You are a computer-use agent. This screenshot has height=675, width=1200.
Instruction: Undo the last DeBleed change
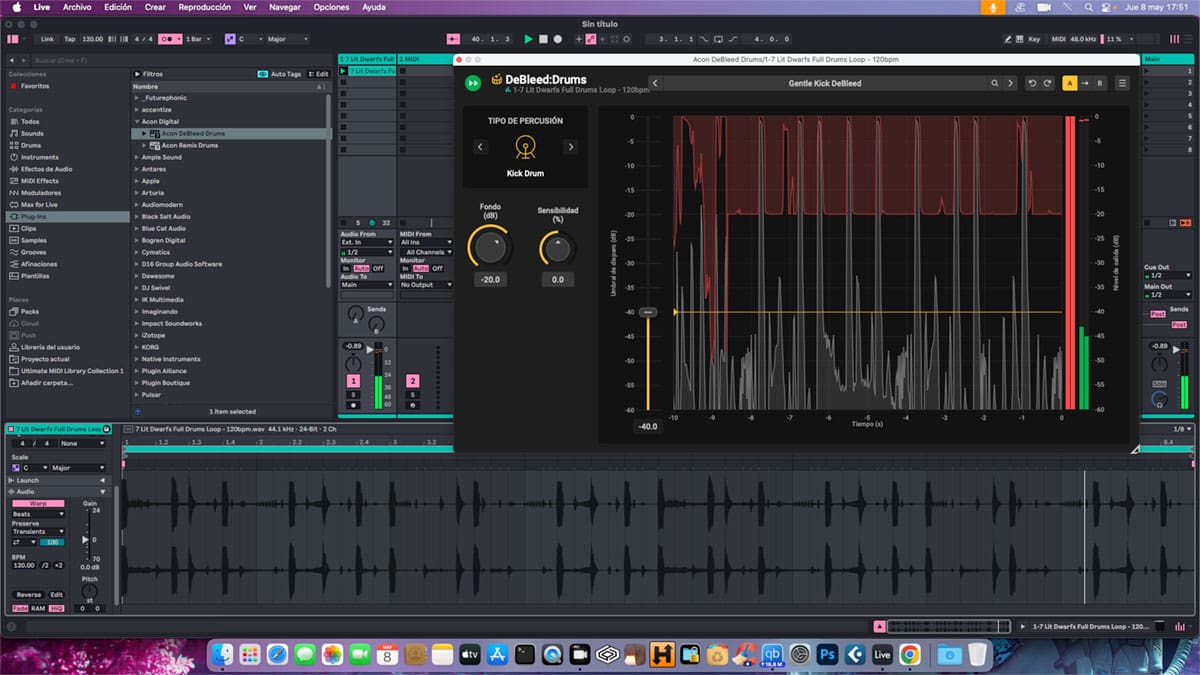1033,83
